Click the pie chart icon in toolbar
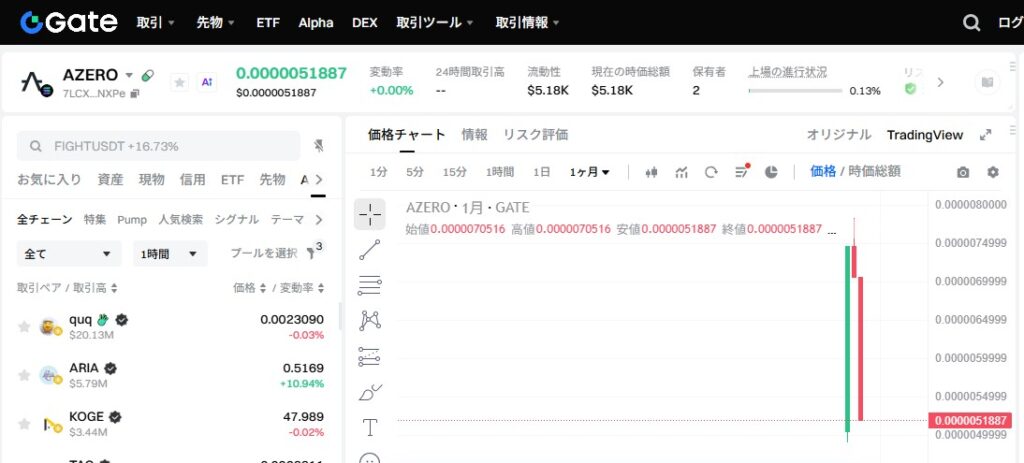This screenshot has height=463, width=1024. click(x=771, y=172)
